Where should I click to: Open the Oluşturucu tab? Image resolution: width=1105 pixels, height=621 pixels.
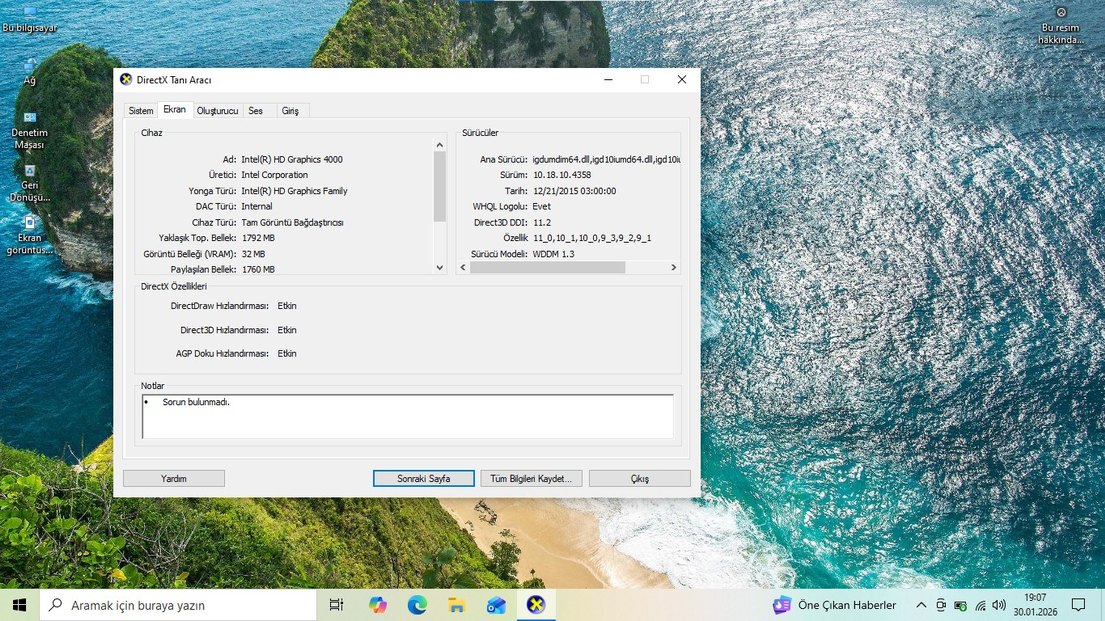click(x=217, y=111)
